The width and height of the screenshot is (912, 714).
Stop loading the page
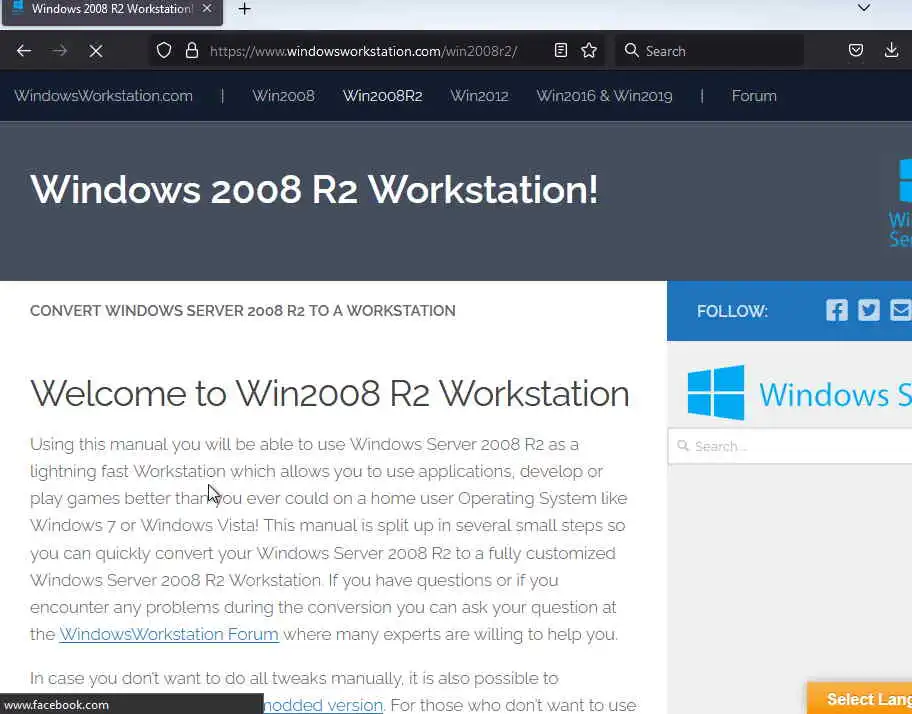click(x=96, y=51)
